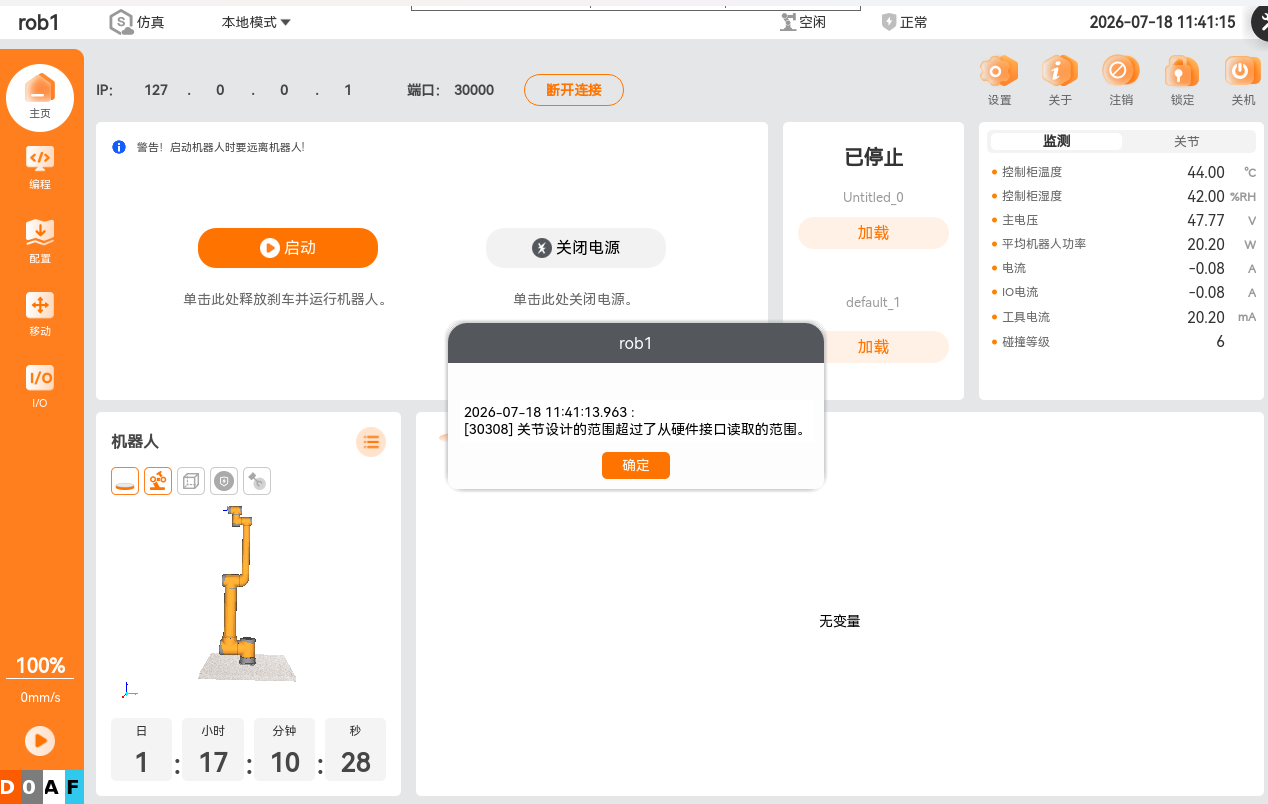Click the F status indicator box
This screenshot has width=1268, height=804.
click(73, 787)
